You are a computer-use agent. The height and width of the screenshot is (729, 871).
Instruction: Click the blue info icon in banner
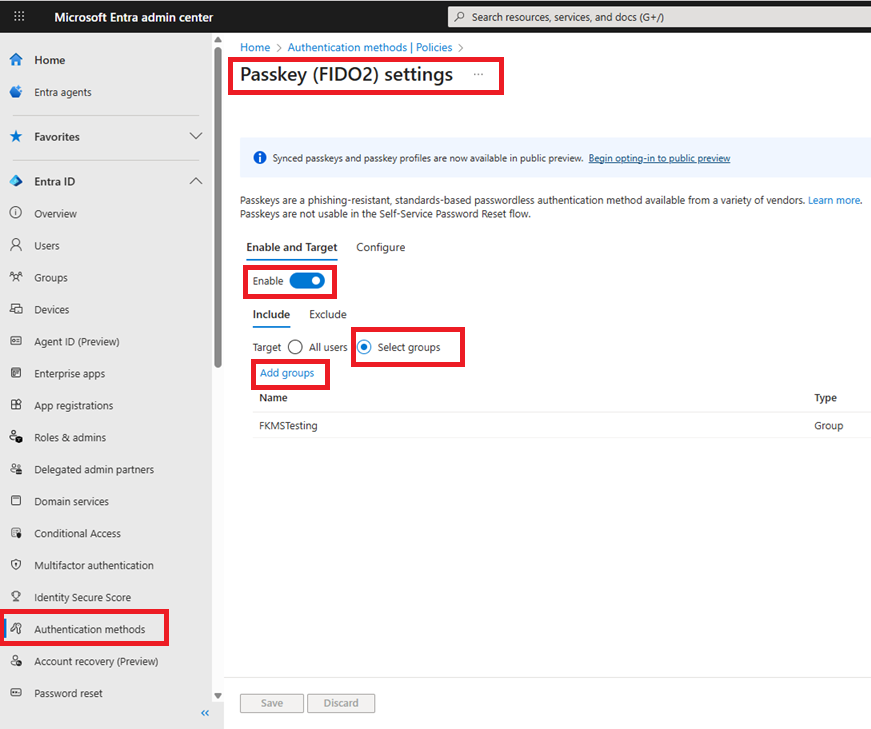coord(259,158)
